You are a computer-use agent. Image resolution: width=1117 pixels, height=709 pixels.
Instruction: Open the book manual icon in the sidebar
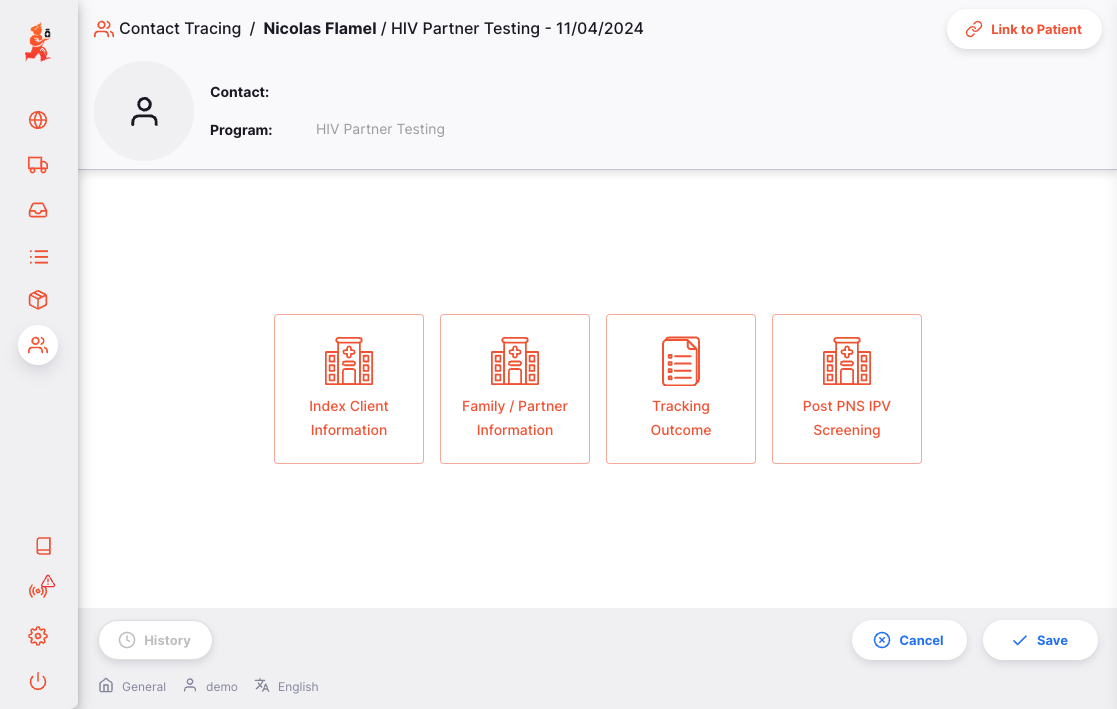43,546
